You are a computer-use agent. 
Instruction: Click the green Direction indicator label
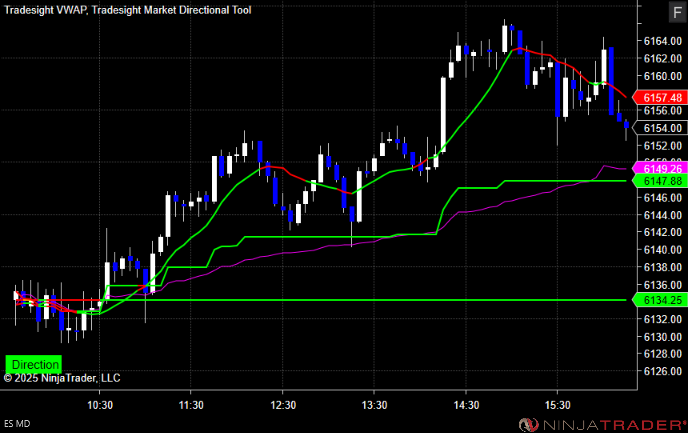pos(33,364)
